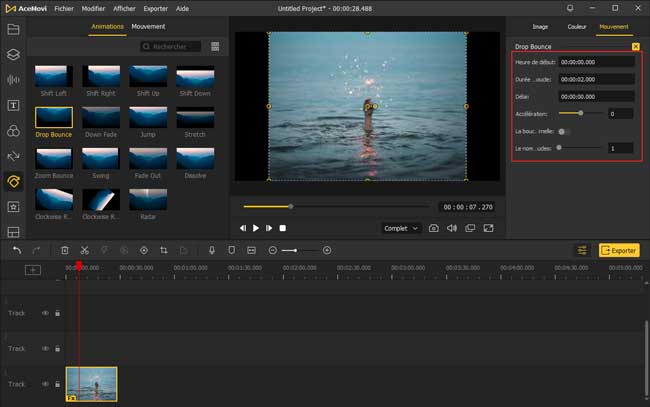
Task: Add a new track to timeline
Action: pyautogui.click(x=33, y=270)
